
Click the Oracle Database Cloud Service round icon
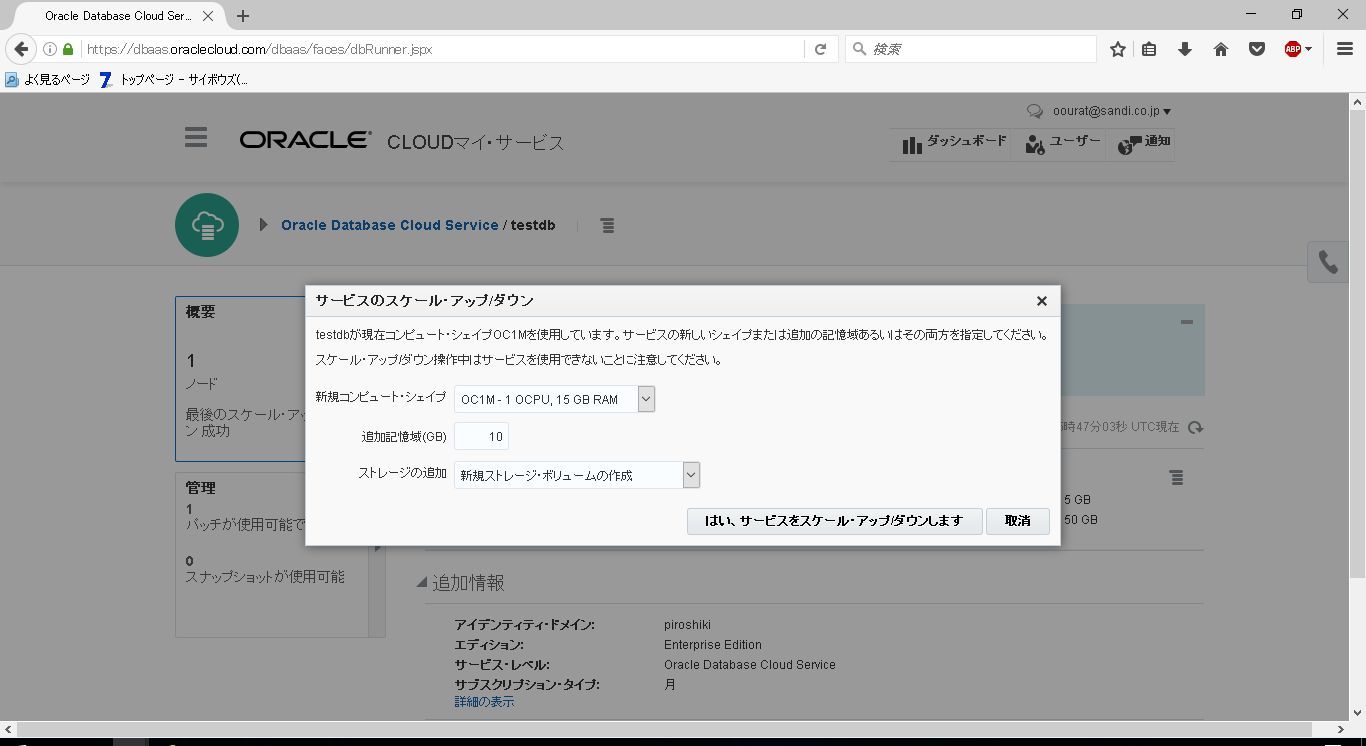(207, 225)
